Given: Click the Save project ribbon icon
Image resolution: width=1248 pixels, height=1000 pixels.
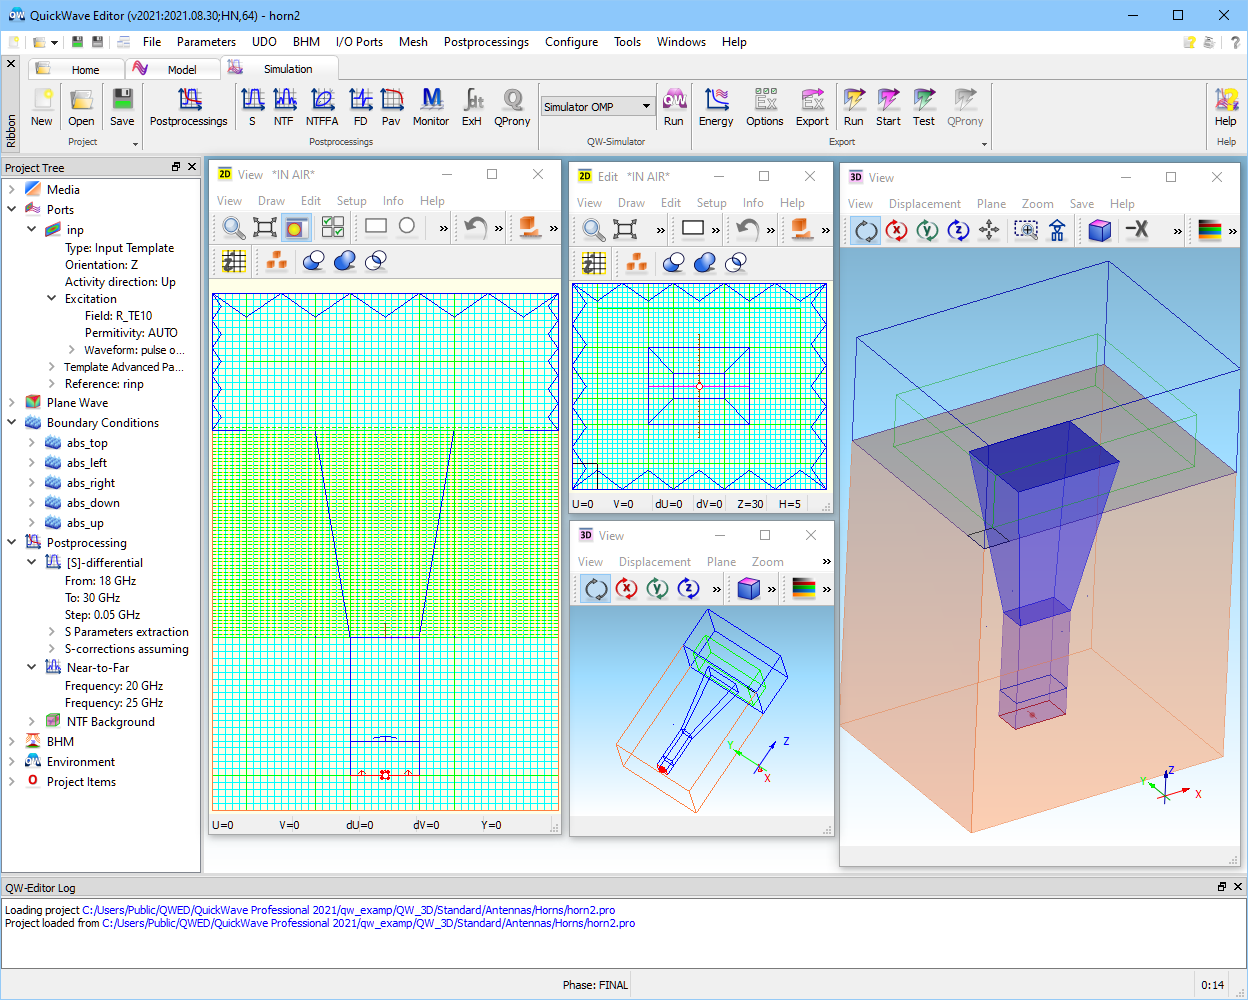Looking at the screenshot, I should coord(122,107).
